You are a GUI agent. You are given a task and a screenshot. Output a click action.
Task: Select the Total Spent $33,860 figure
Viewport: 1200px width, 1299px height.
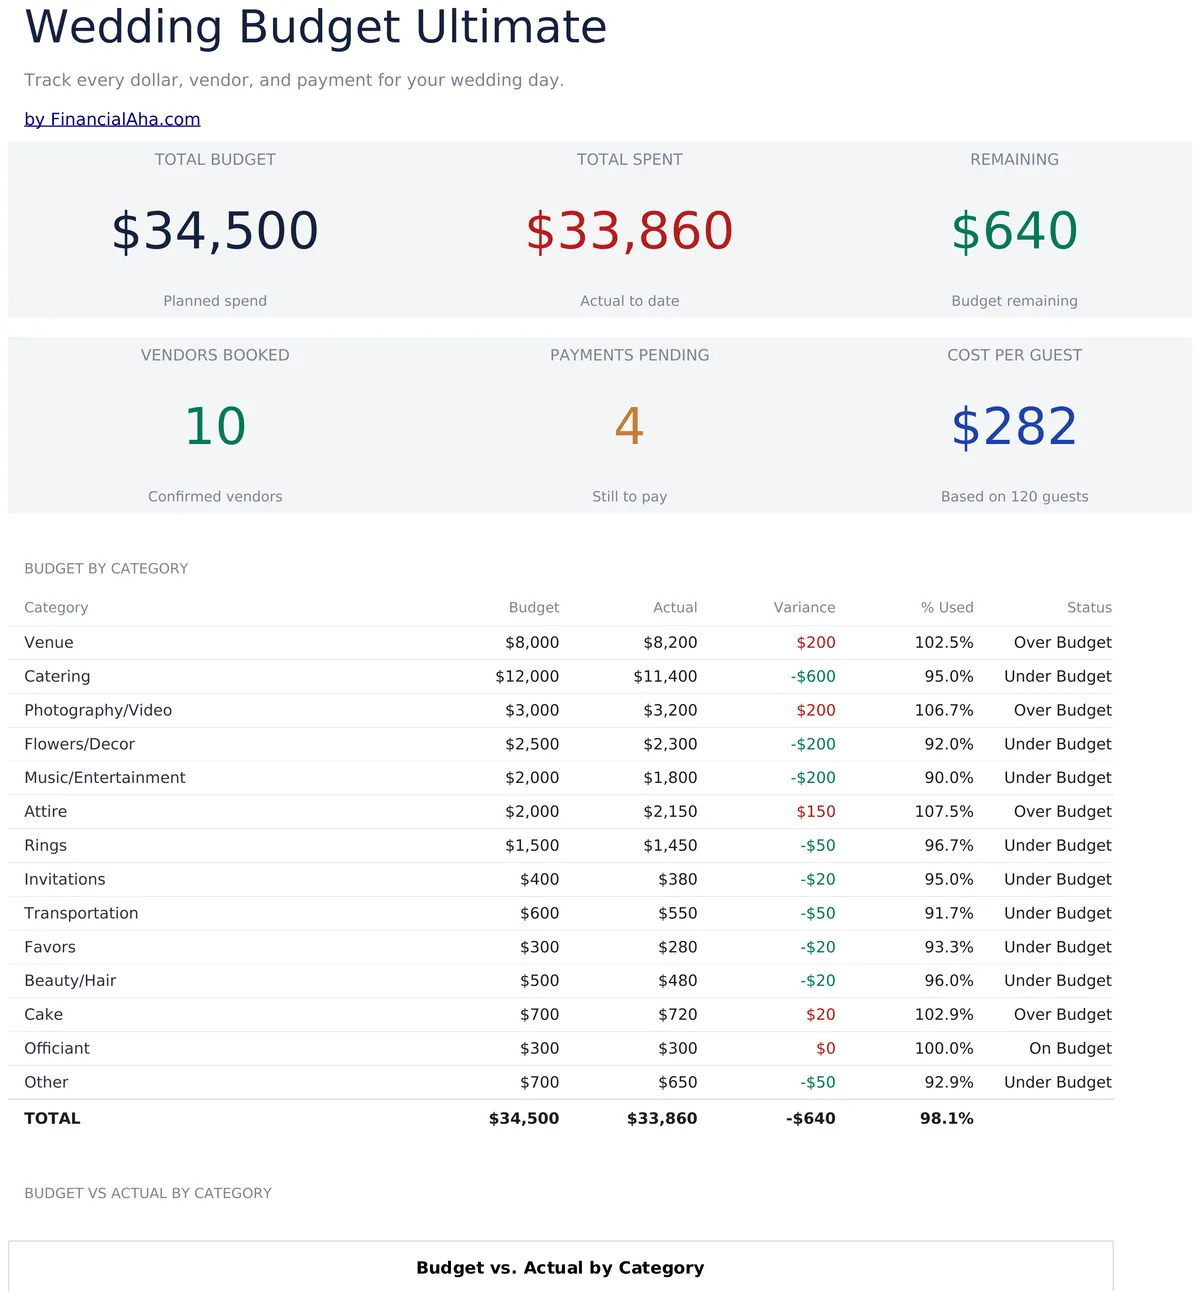point(630,231)
